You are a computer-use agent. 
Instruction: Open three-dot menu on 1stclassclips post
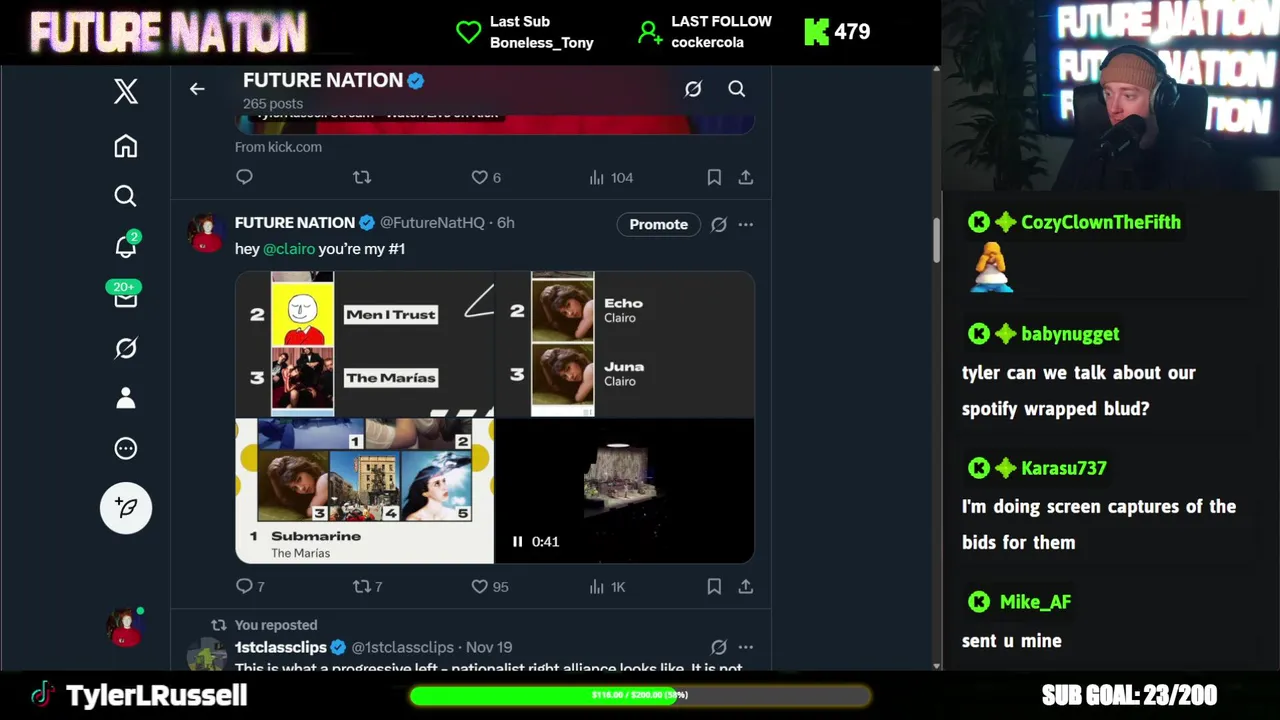pos(746,648)
